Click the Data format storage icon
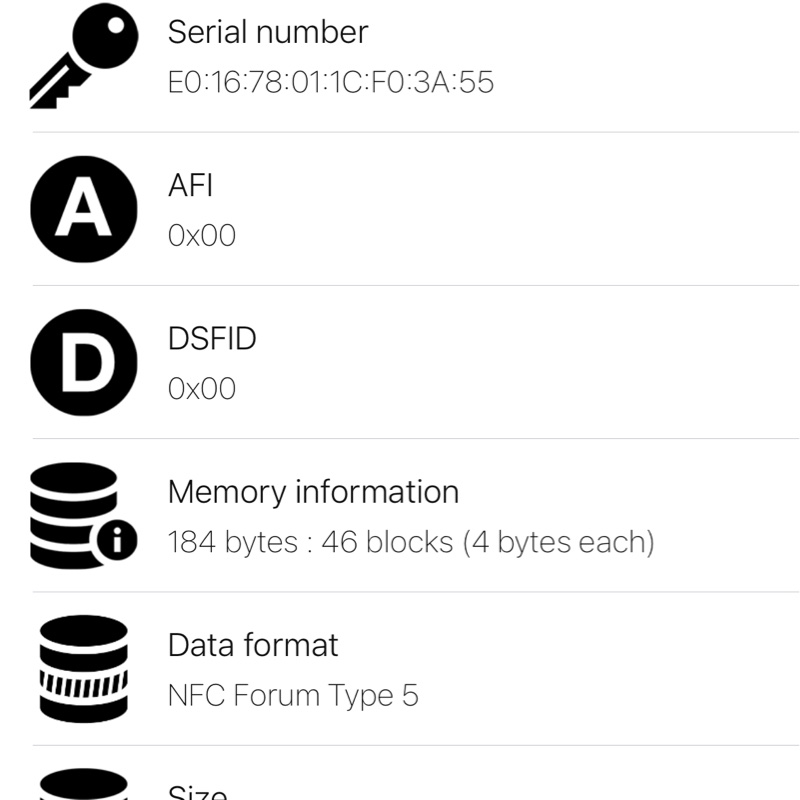This screenshot has height=800, width=800. click(x=84, y=668)
